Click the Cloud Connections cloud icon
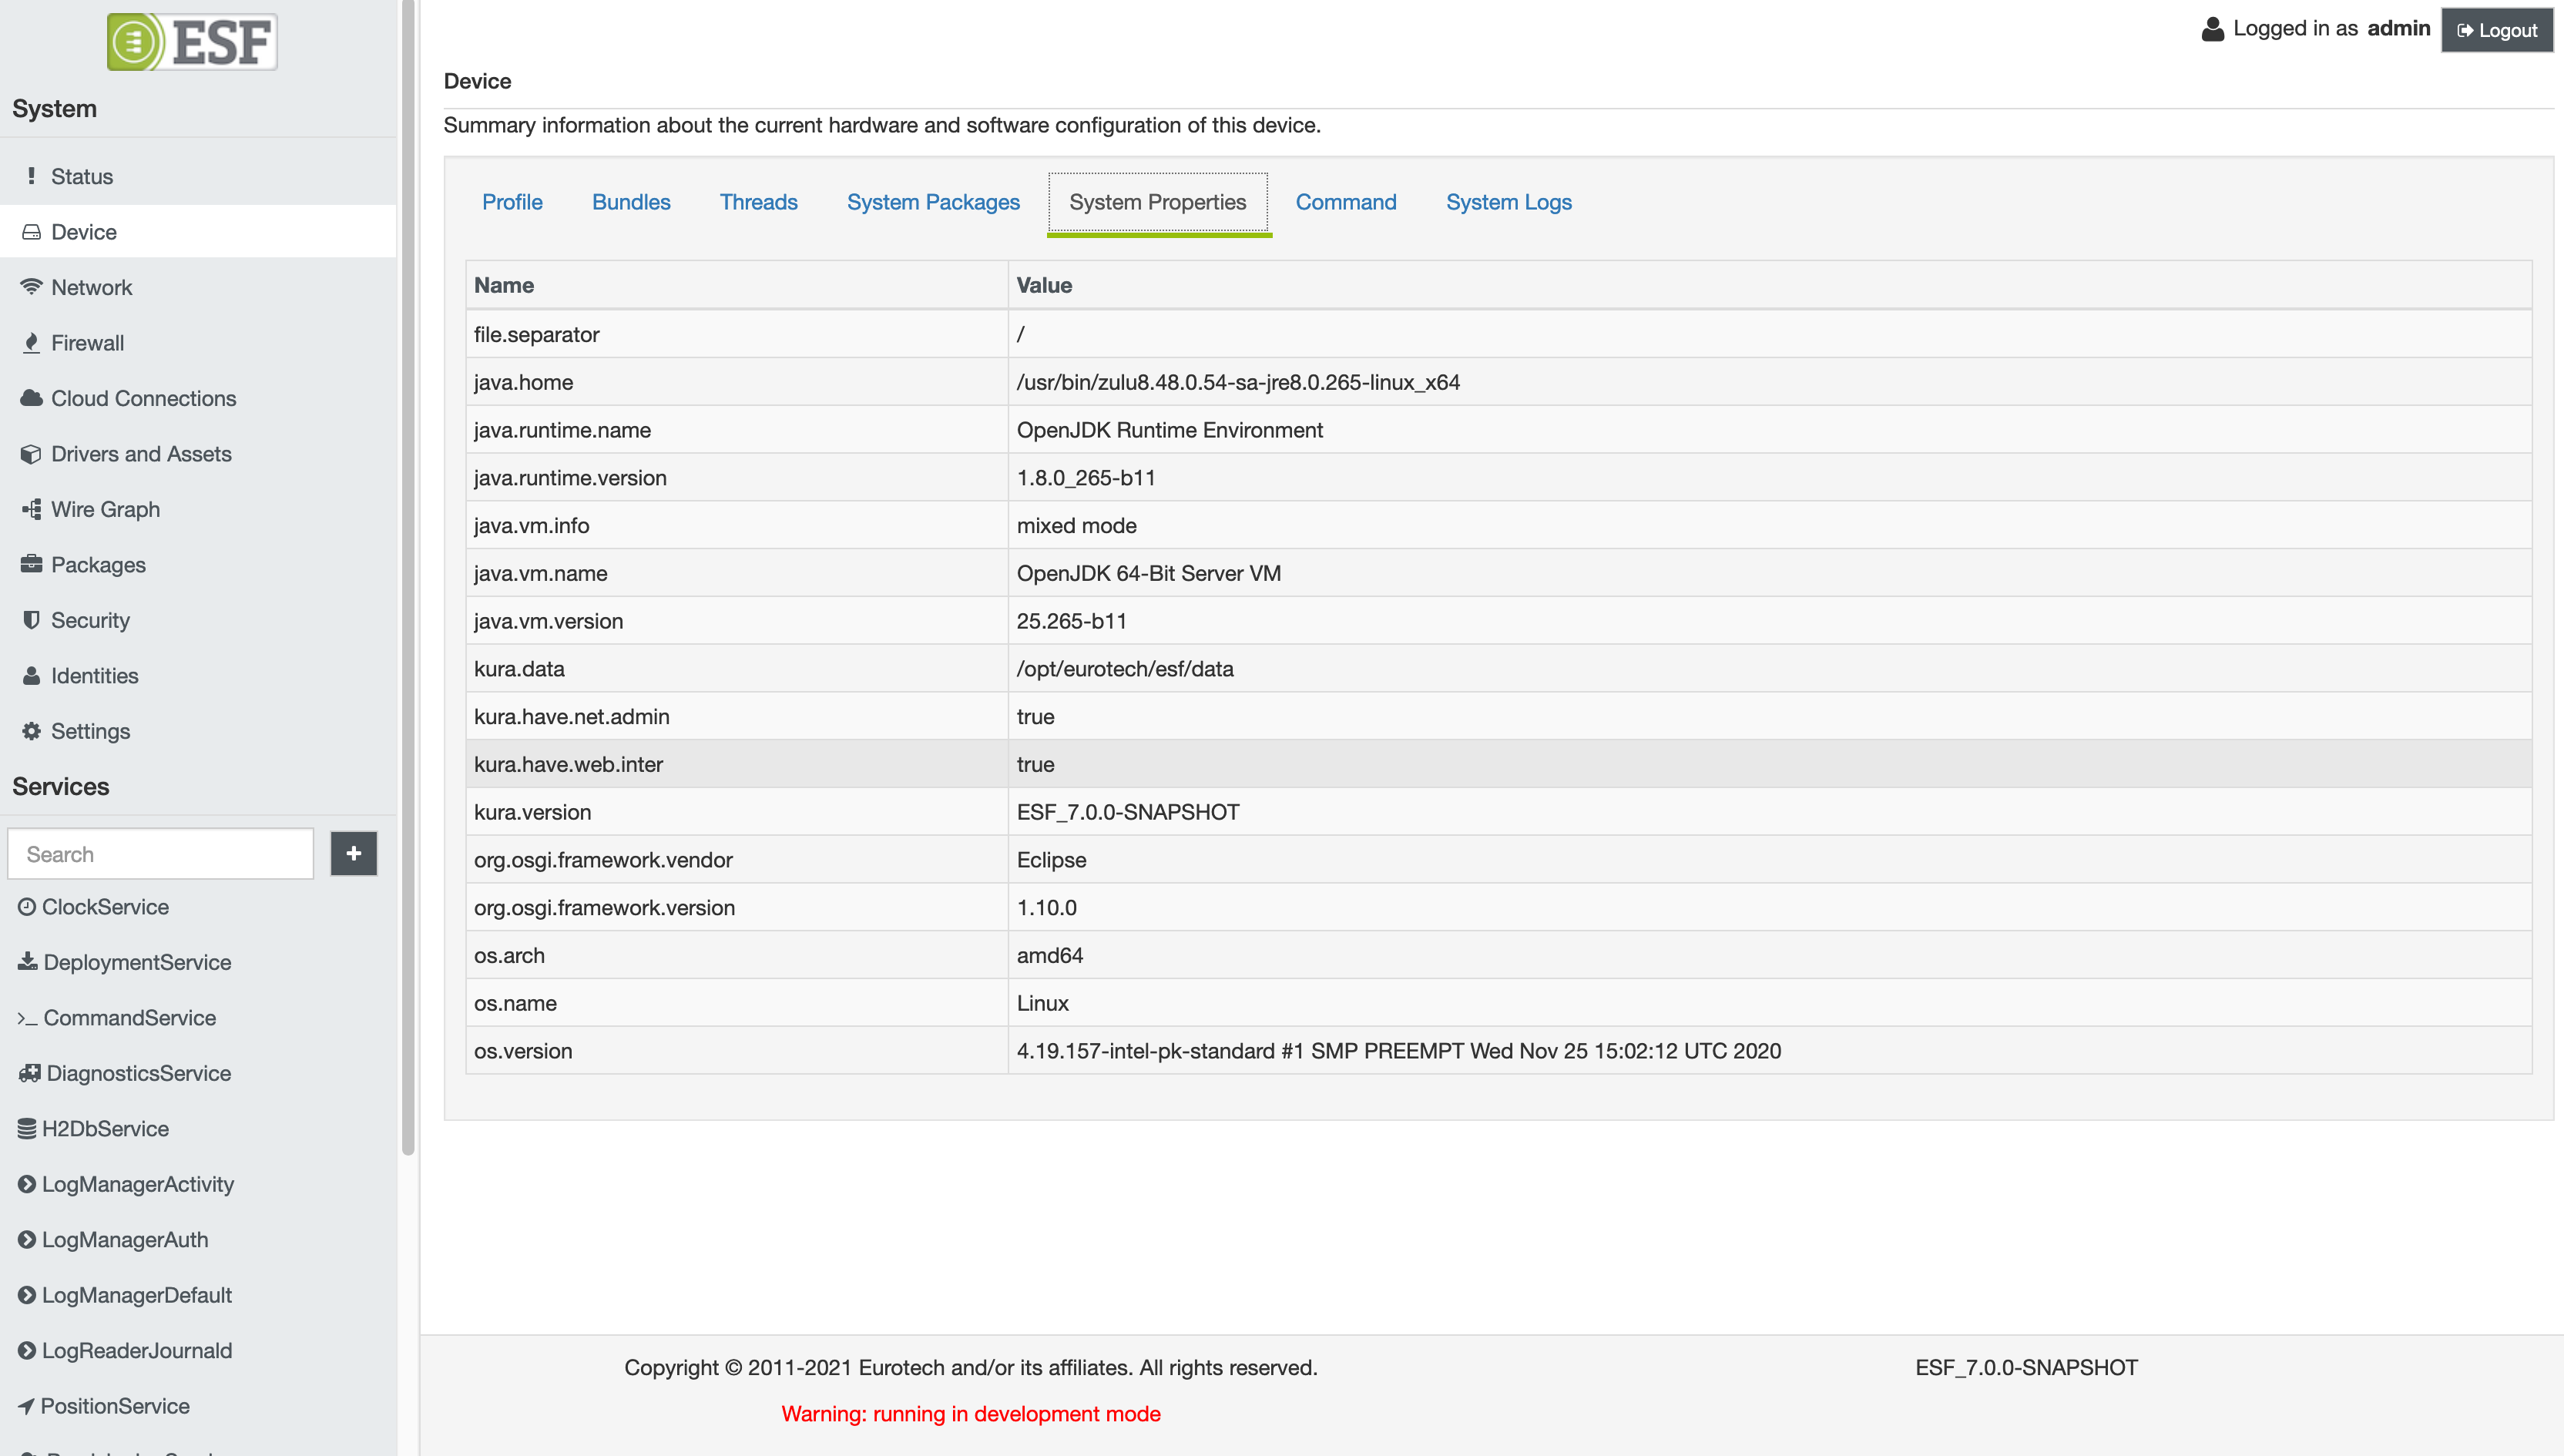2564x1456 pixels. tap(31, 398)
